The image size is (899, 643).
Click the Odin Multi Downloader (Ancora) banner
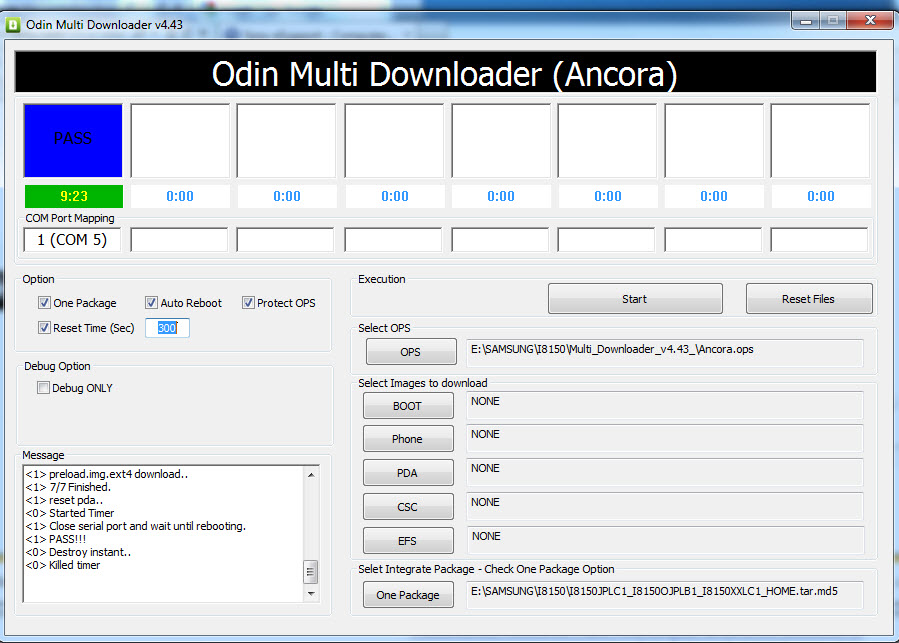click(x=445, y=72)
